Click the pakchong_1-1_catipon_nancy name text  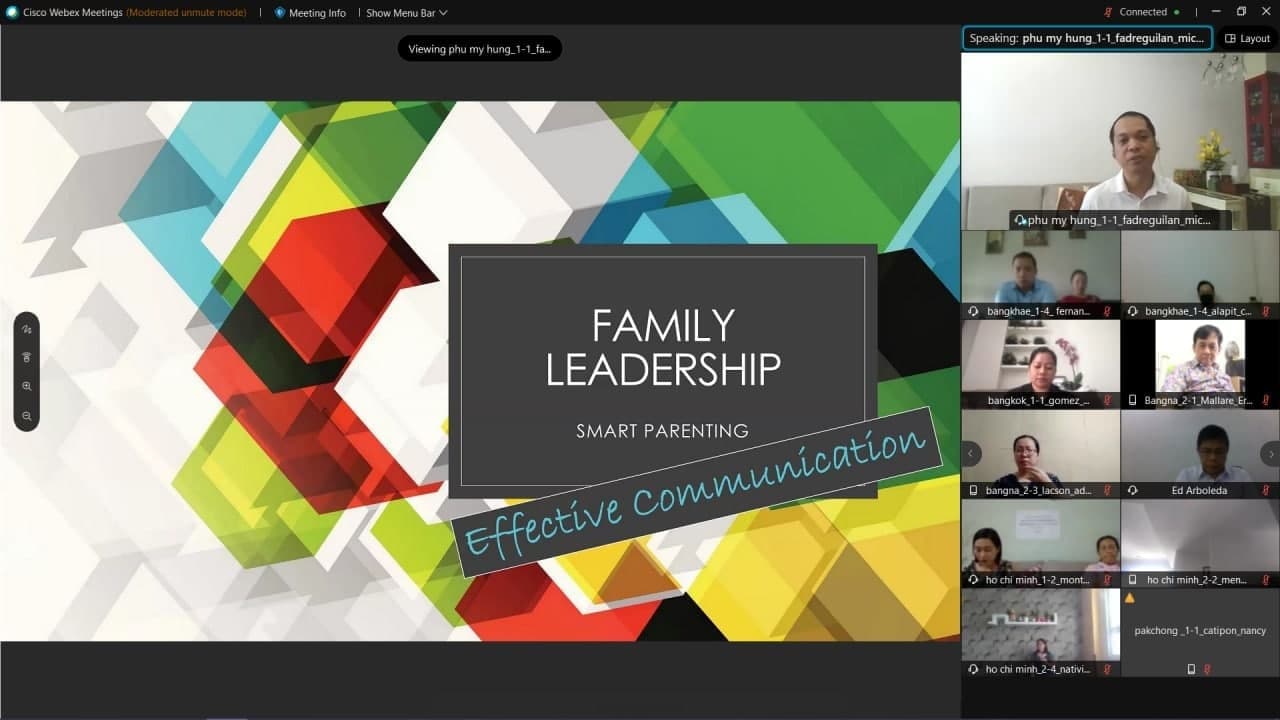1200,631
